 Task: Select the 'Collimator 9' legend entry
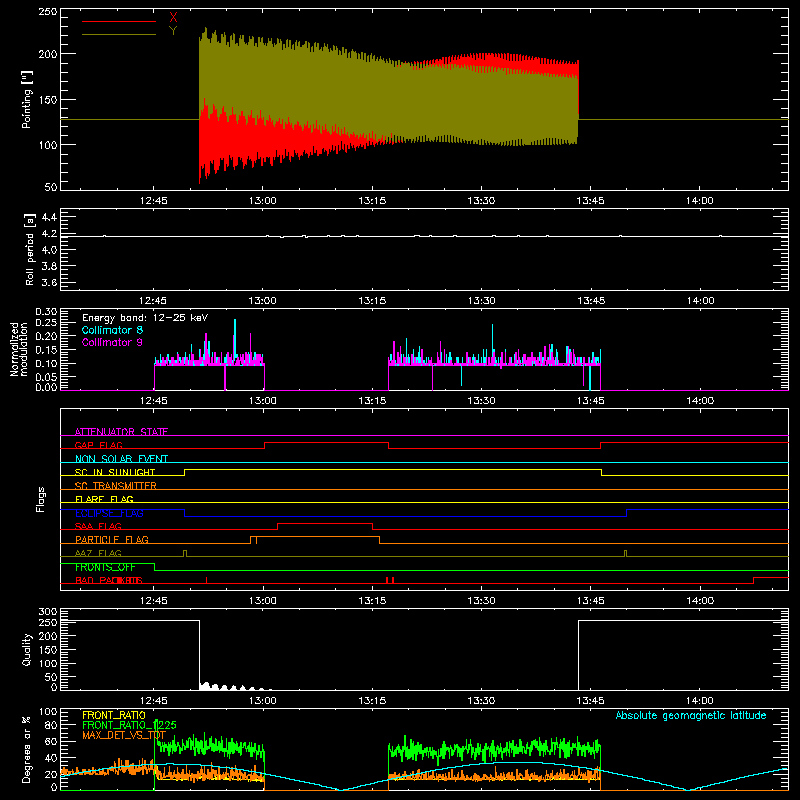[x=112, y=342]
